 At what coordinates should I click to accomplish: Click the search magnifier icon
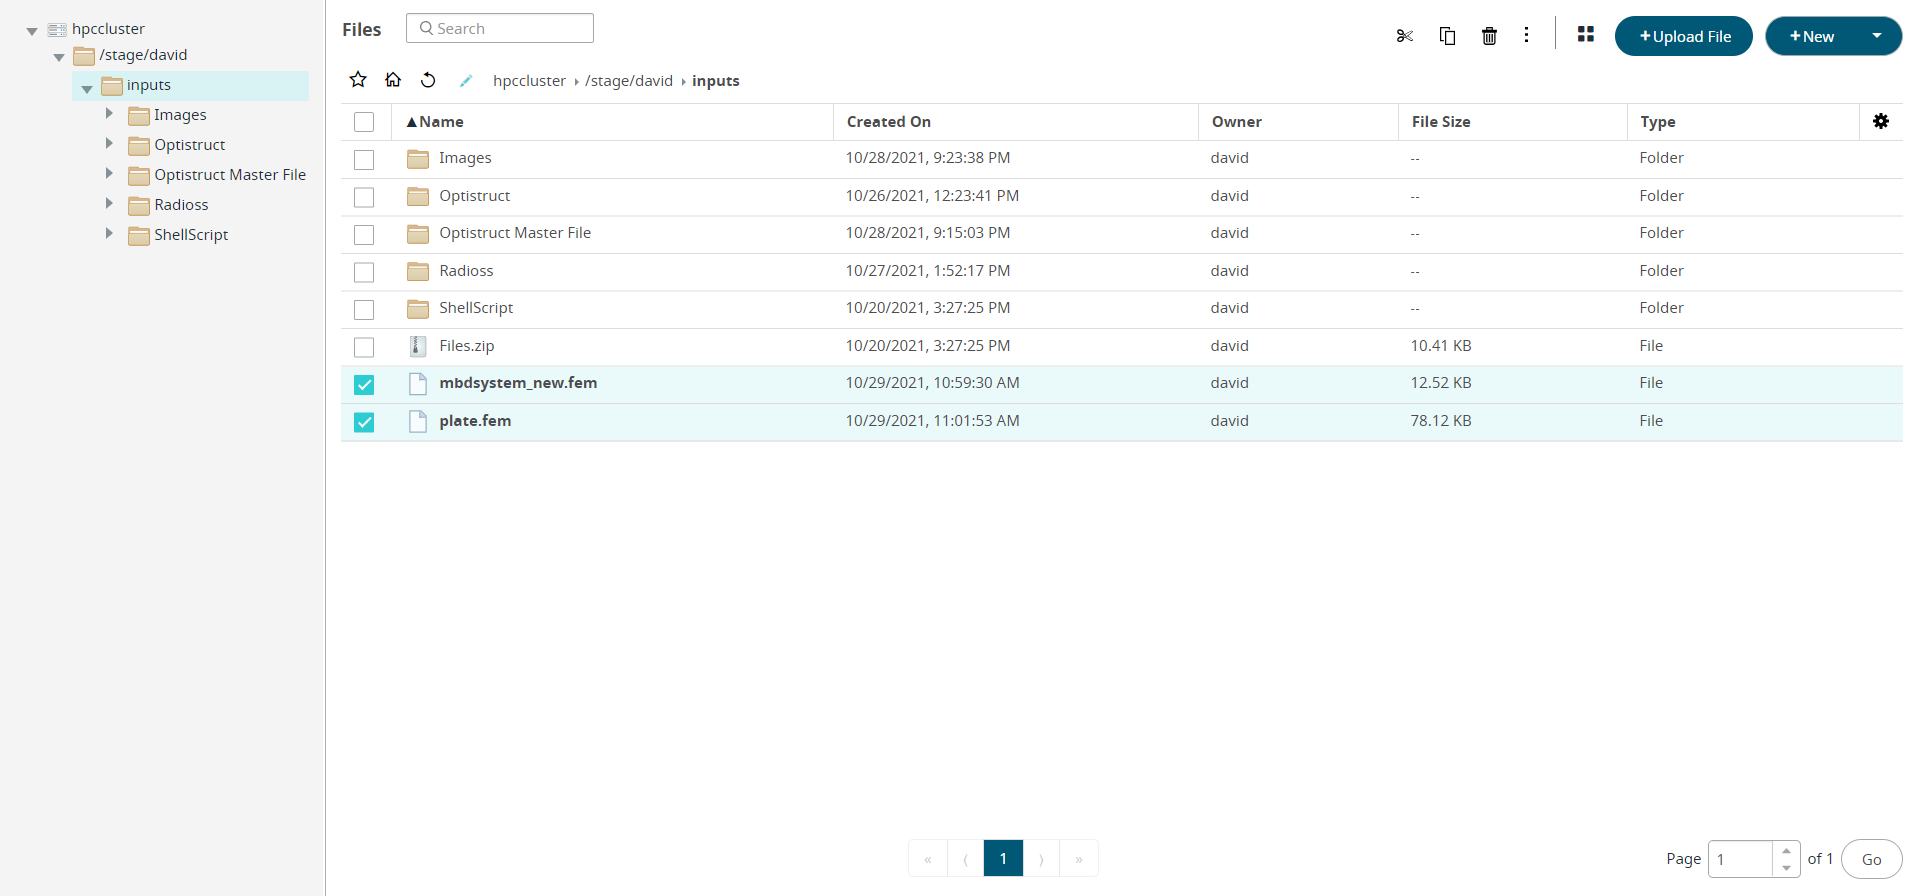point(427,28)
